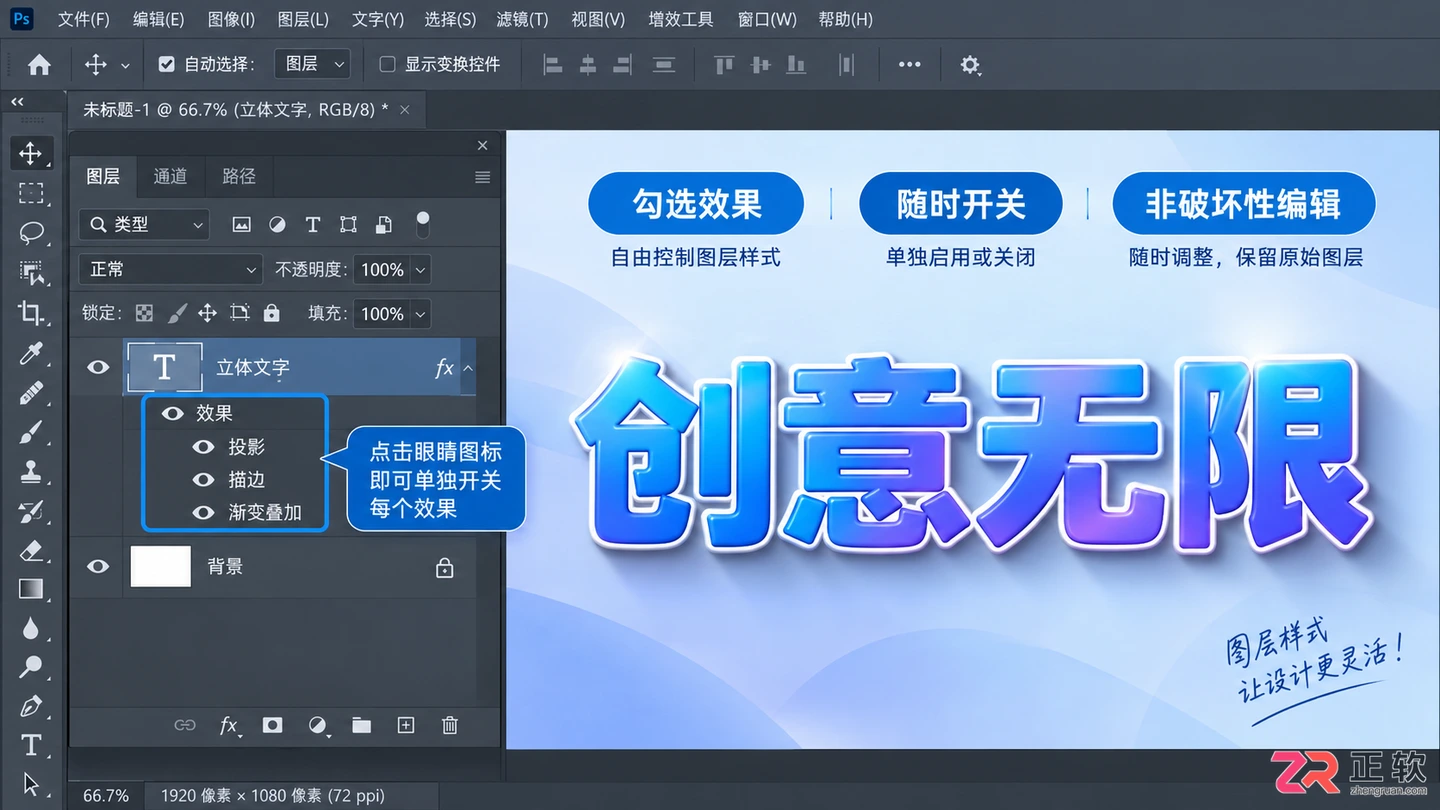Click the more options ellipsis button
The height and width of the screenshot is (810, 1440).
click(909, 65)
